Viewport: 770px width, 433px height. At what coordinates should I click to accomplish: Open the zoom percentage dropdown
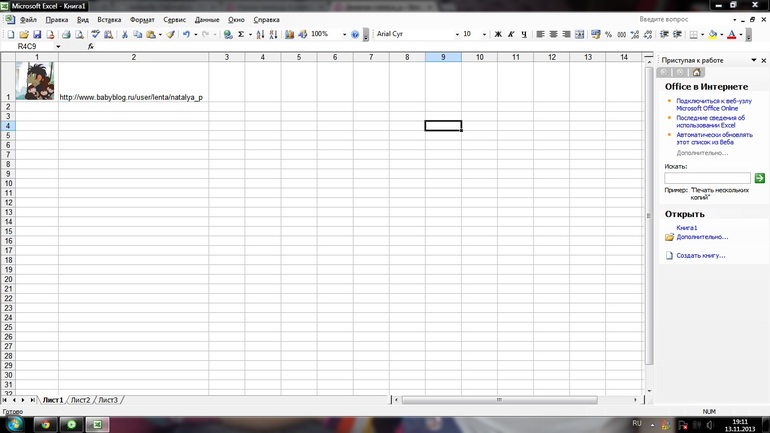pos(344,34)
